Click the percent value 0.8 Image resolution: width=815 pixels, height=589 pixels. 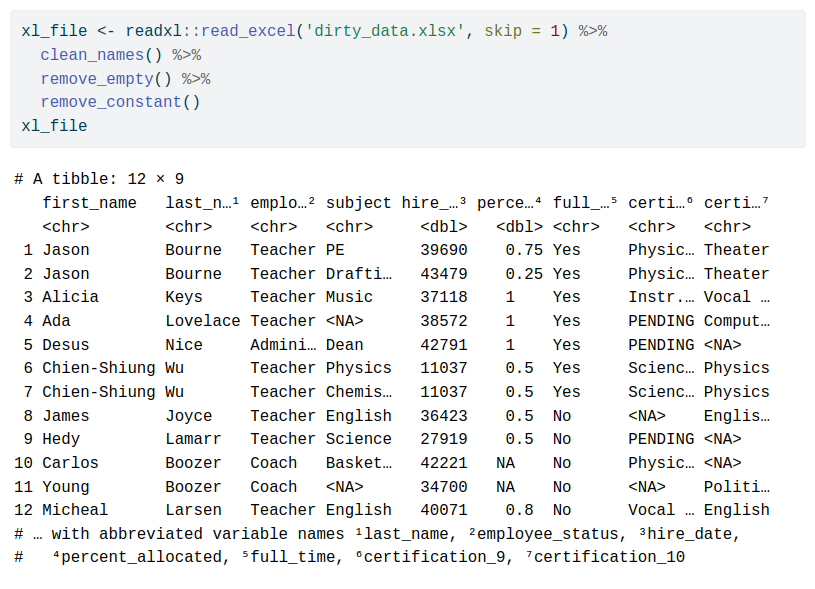[519, 510]
